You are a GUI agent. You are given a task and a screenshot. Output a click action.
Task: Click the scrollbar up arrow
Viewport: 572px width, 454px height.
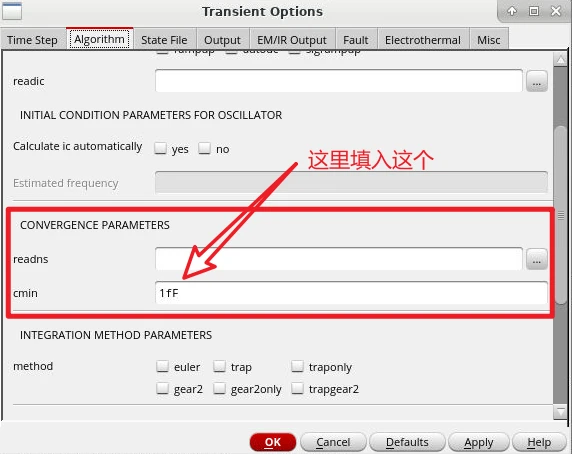560,59
